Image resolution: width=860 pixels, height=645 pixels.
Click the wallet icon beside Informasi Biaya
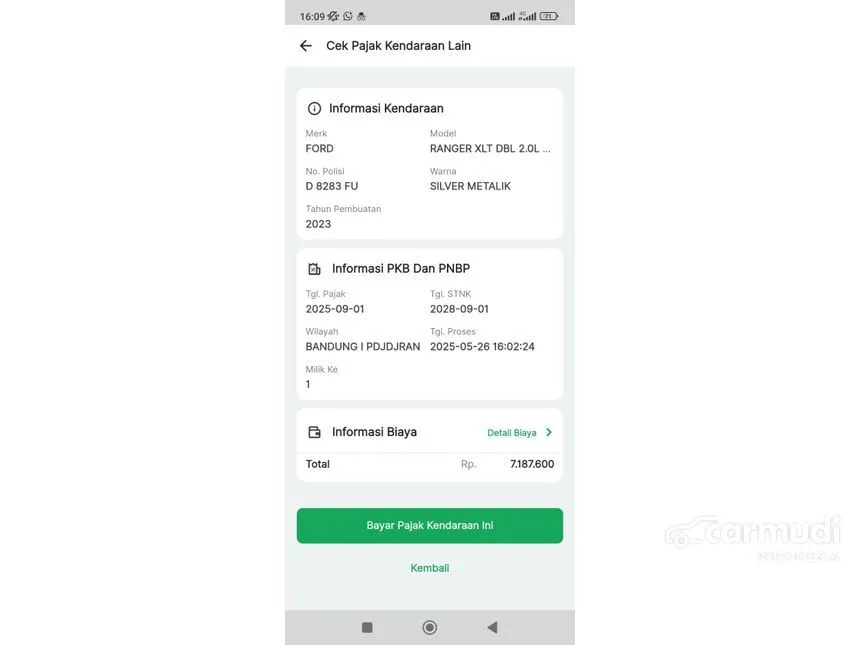coord(314,432)
